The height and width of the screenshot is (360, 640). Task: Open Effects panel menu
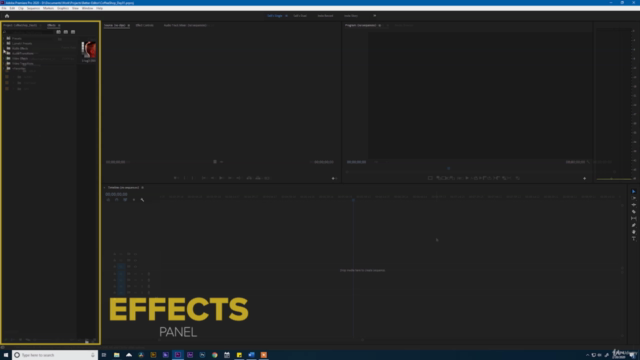click(59, 25)
